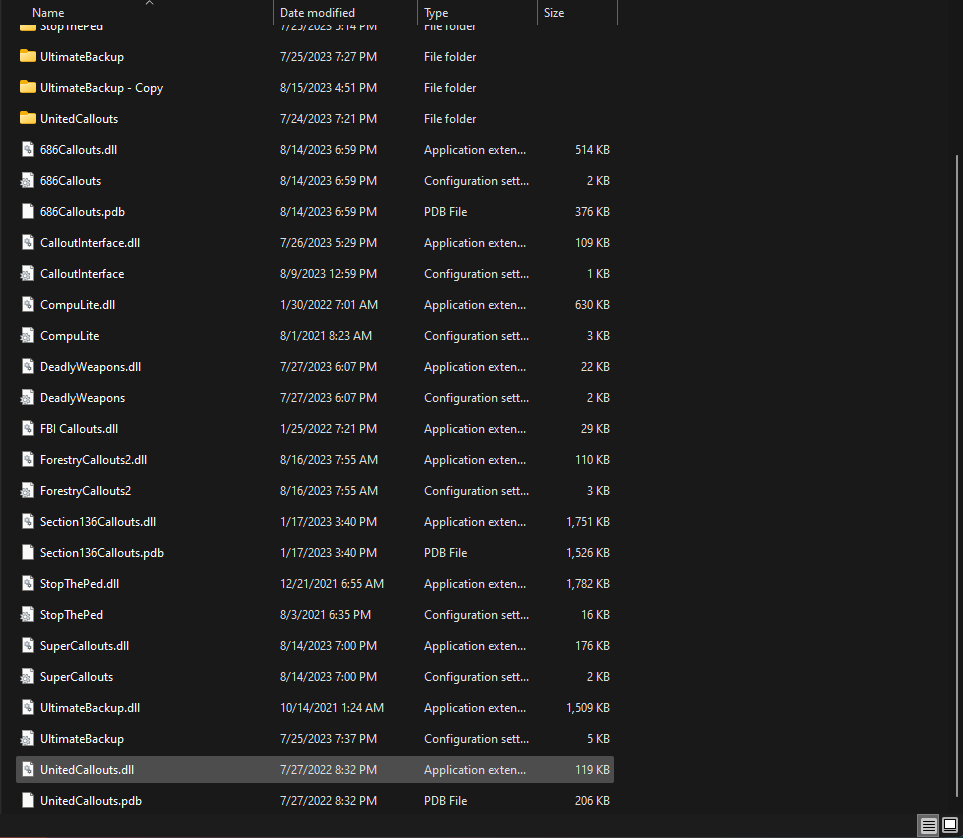Select the CompuLite.dll file name
963x838 pixels.
(x=77, y=305)
